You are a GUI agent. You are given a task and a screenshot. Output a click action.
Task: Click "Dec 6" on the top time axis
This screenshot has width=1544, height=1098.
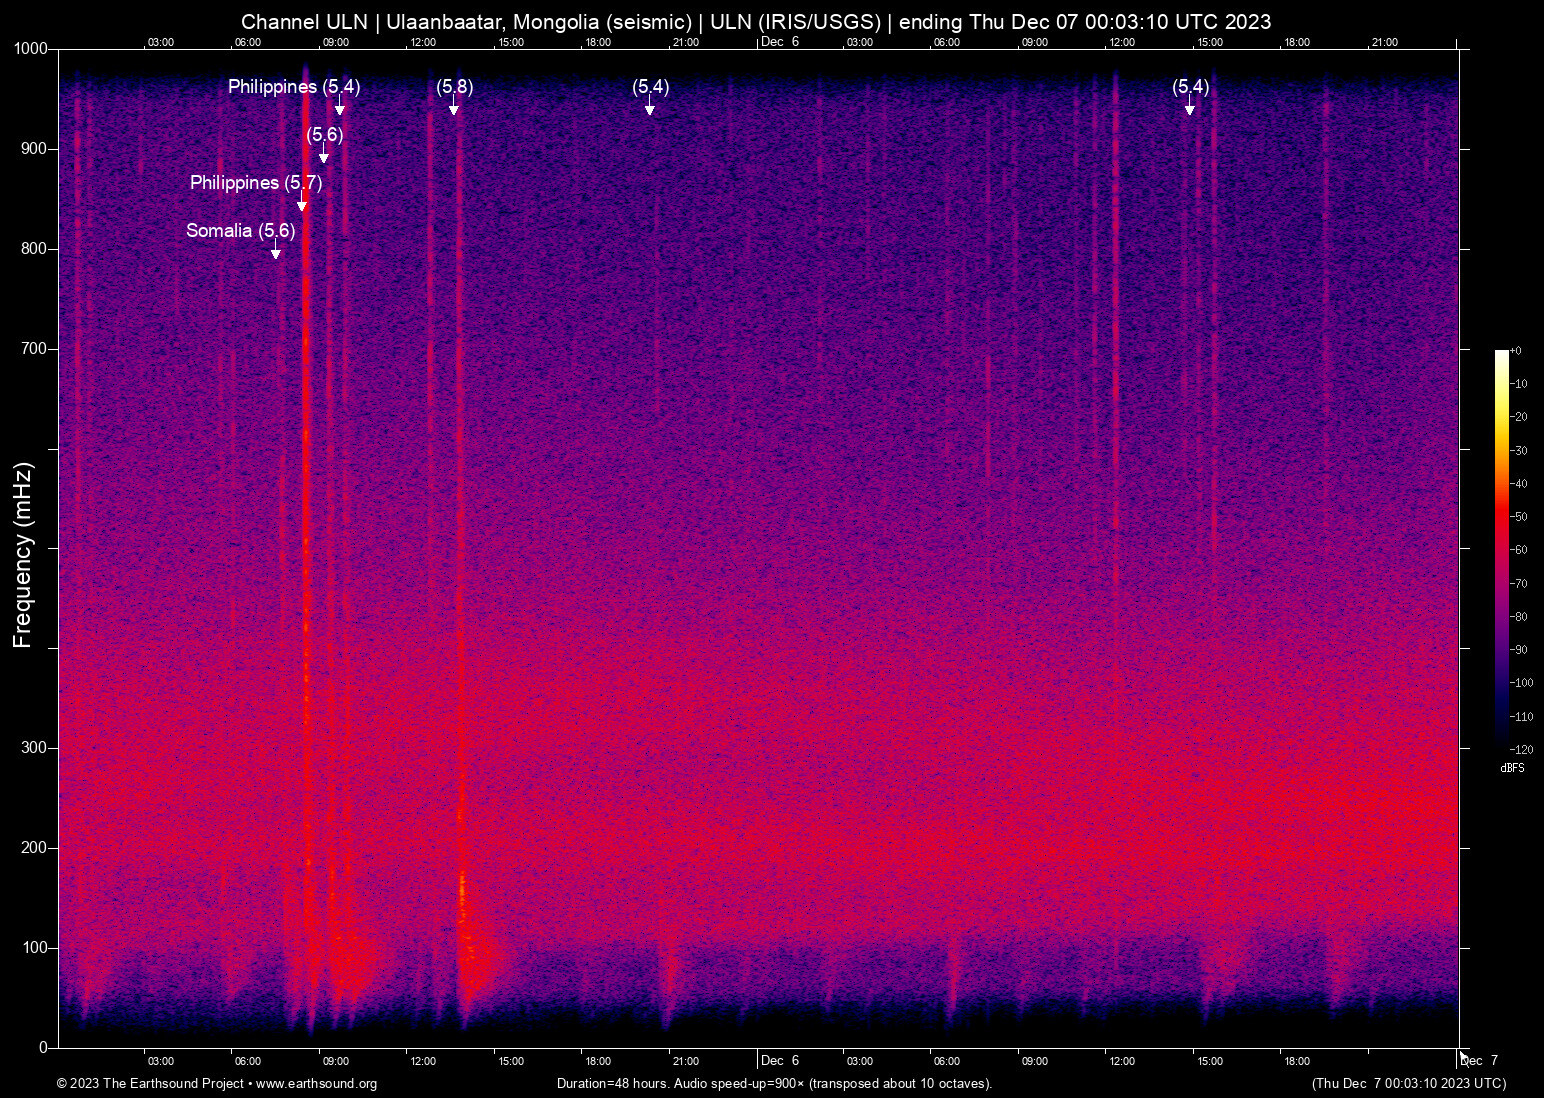(x=780, y=42)
